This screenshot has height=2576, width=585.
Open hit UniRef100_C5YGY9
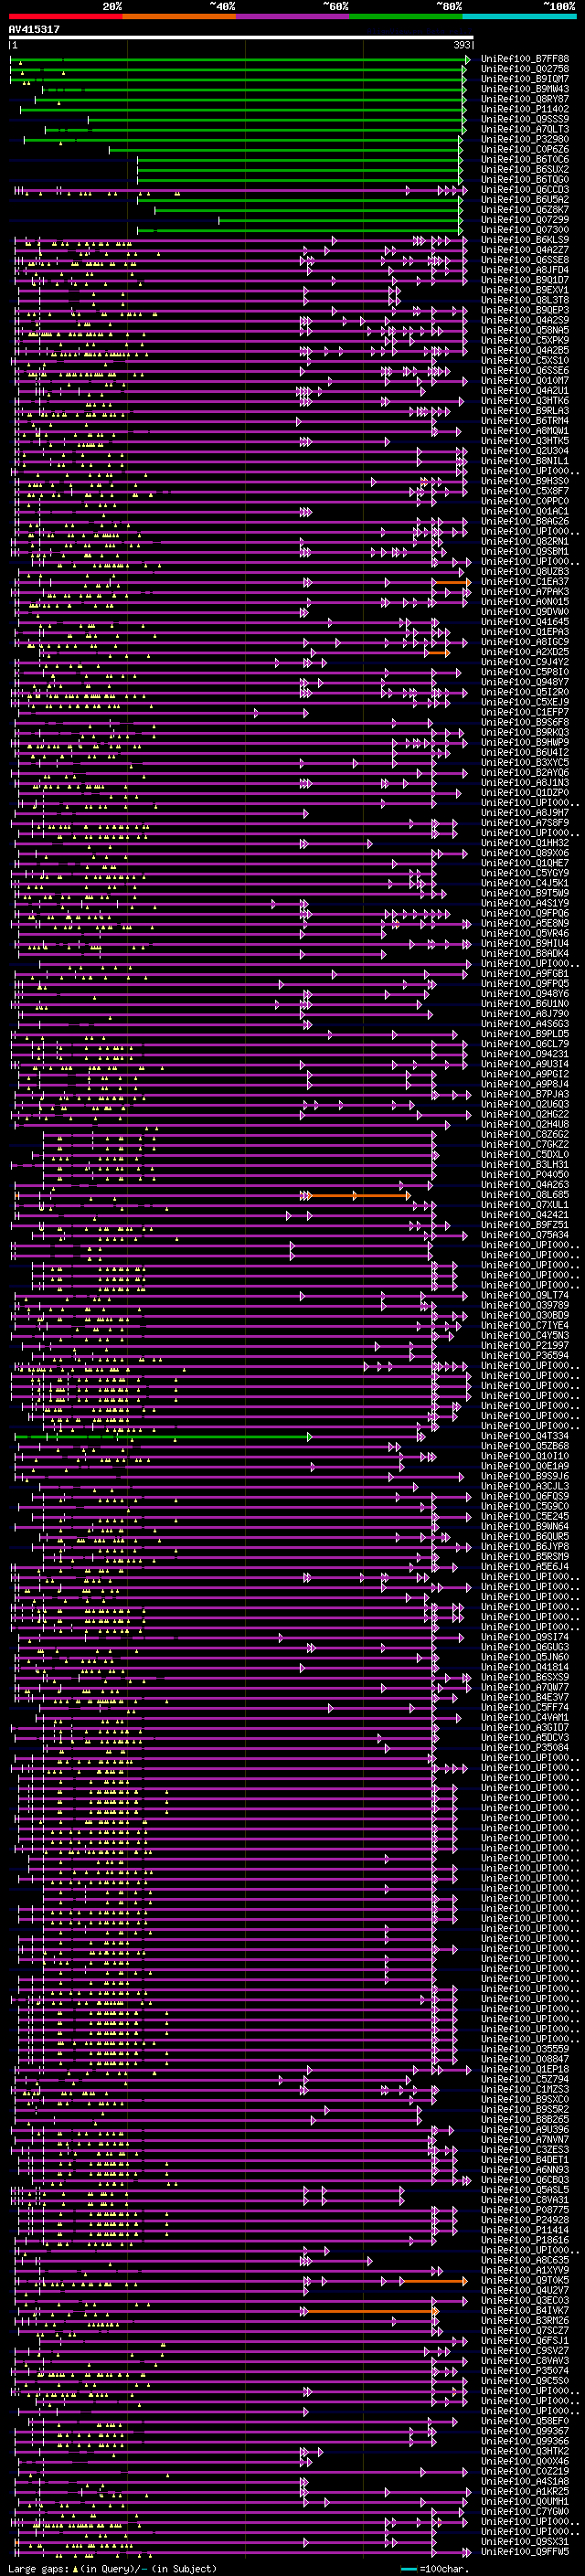click(525, 873)
